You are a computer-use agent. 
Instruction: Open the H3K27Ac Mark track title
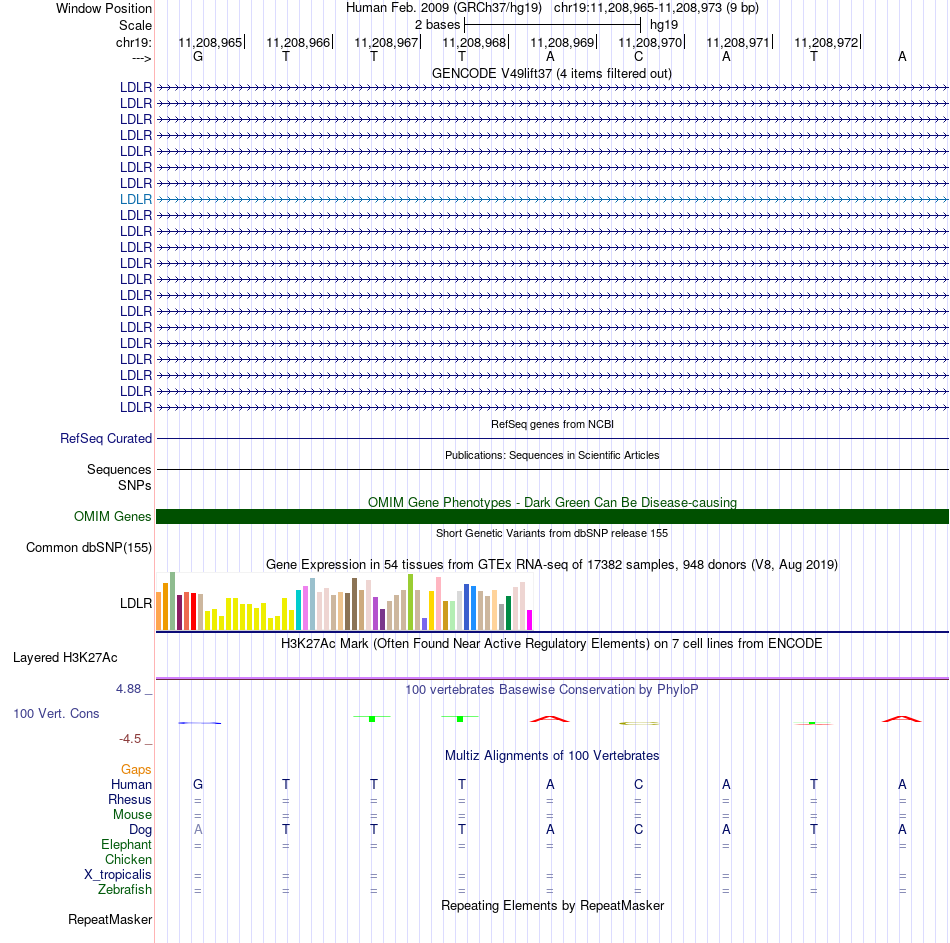click(x=551, y=643)
